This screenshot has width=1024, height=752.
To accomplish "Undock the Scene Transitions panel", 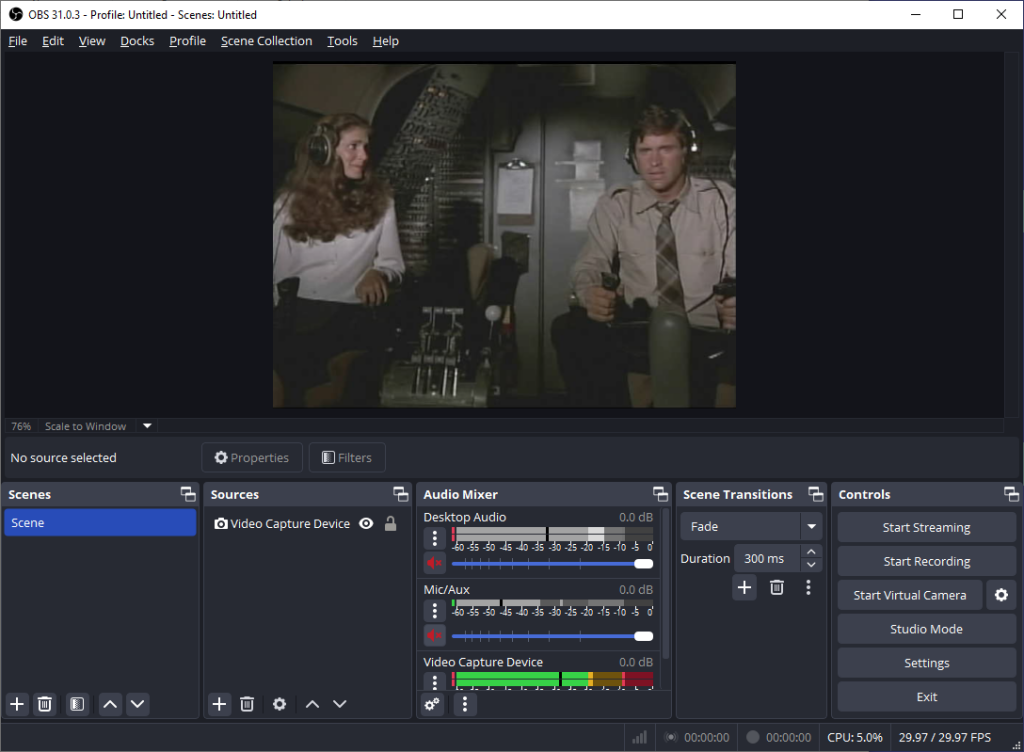I will tap(816, 494).
